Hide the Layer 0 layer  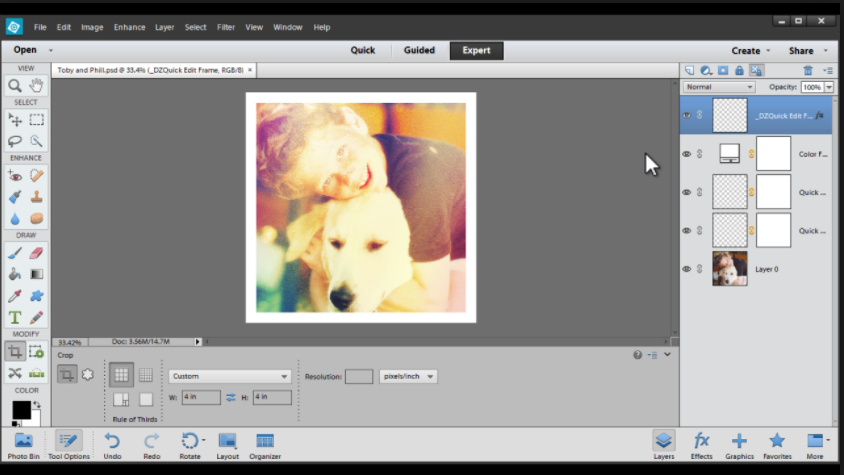click(x=686, y=269)
